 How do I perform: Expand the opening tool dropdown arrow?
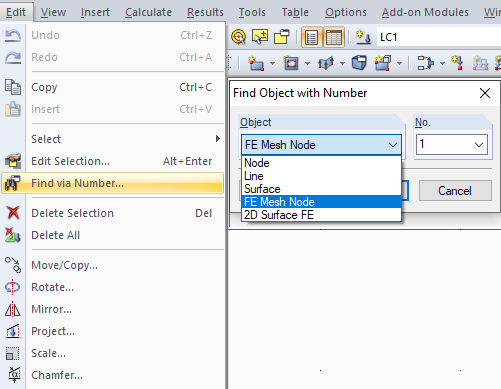[x=307, y=63]
